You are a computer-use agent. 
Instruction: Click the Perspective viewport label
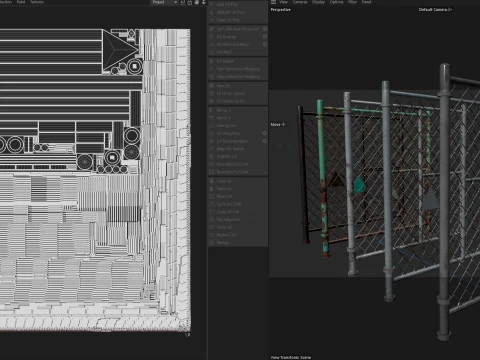coord(280,10)
